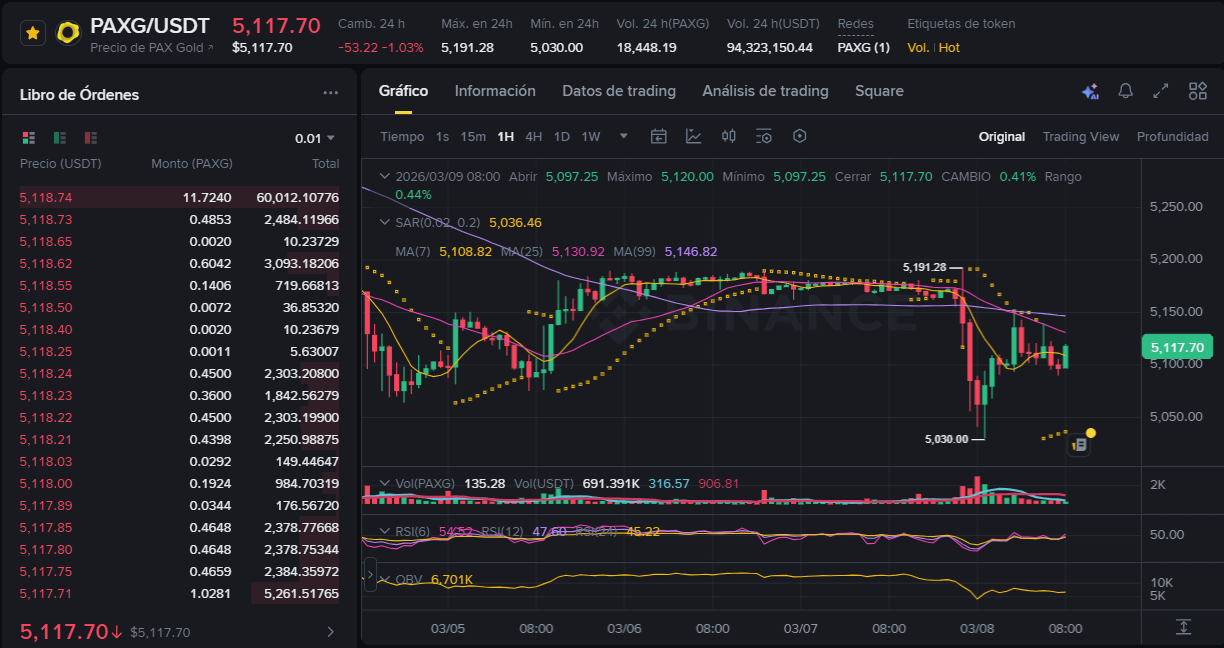The width and height of the screenshot is (1224, 648).
Task: Open the Square tab
Action: point(879,91)
